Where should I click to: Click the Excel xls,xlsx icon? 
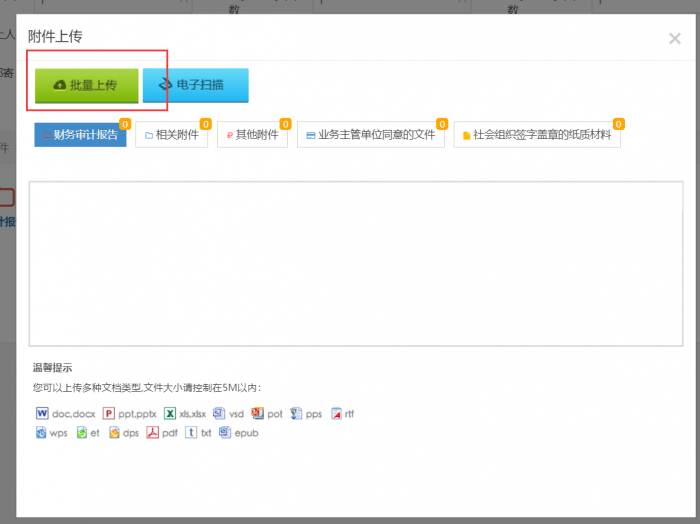click(170, 413)
